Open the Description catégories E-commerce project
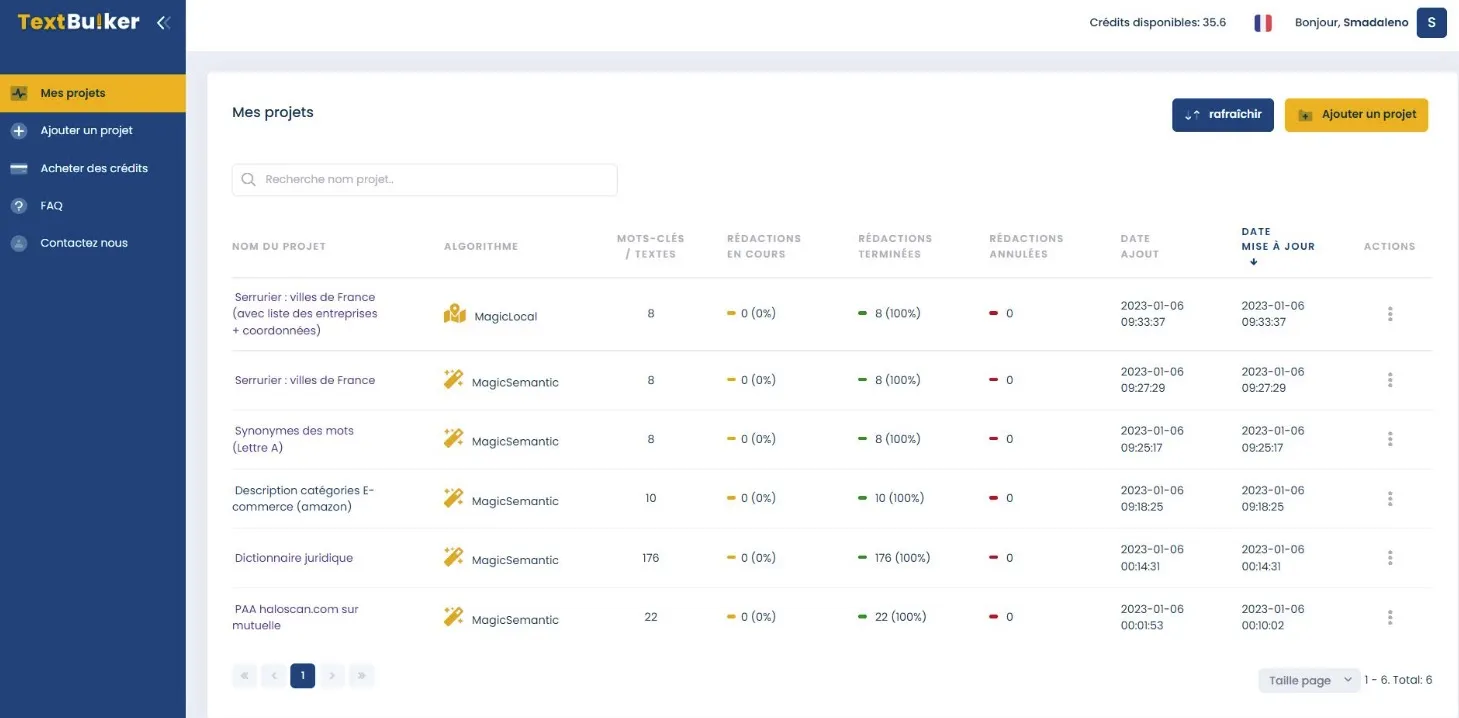Viewport: 1459px width, 718px height. click(304, 498)
